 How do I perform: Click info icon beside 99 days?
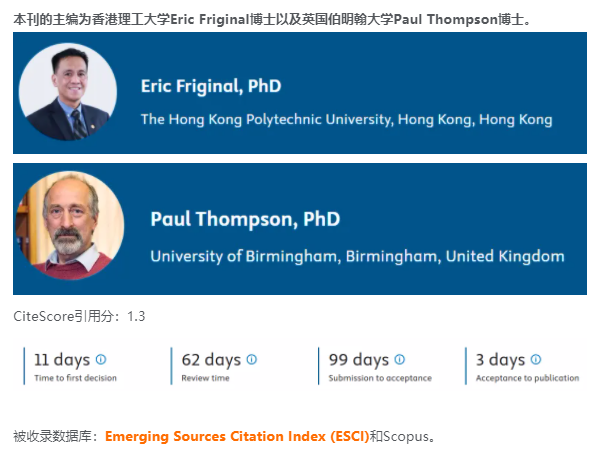(399, 359)
